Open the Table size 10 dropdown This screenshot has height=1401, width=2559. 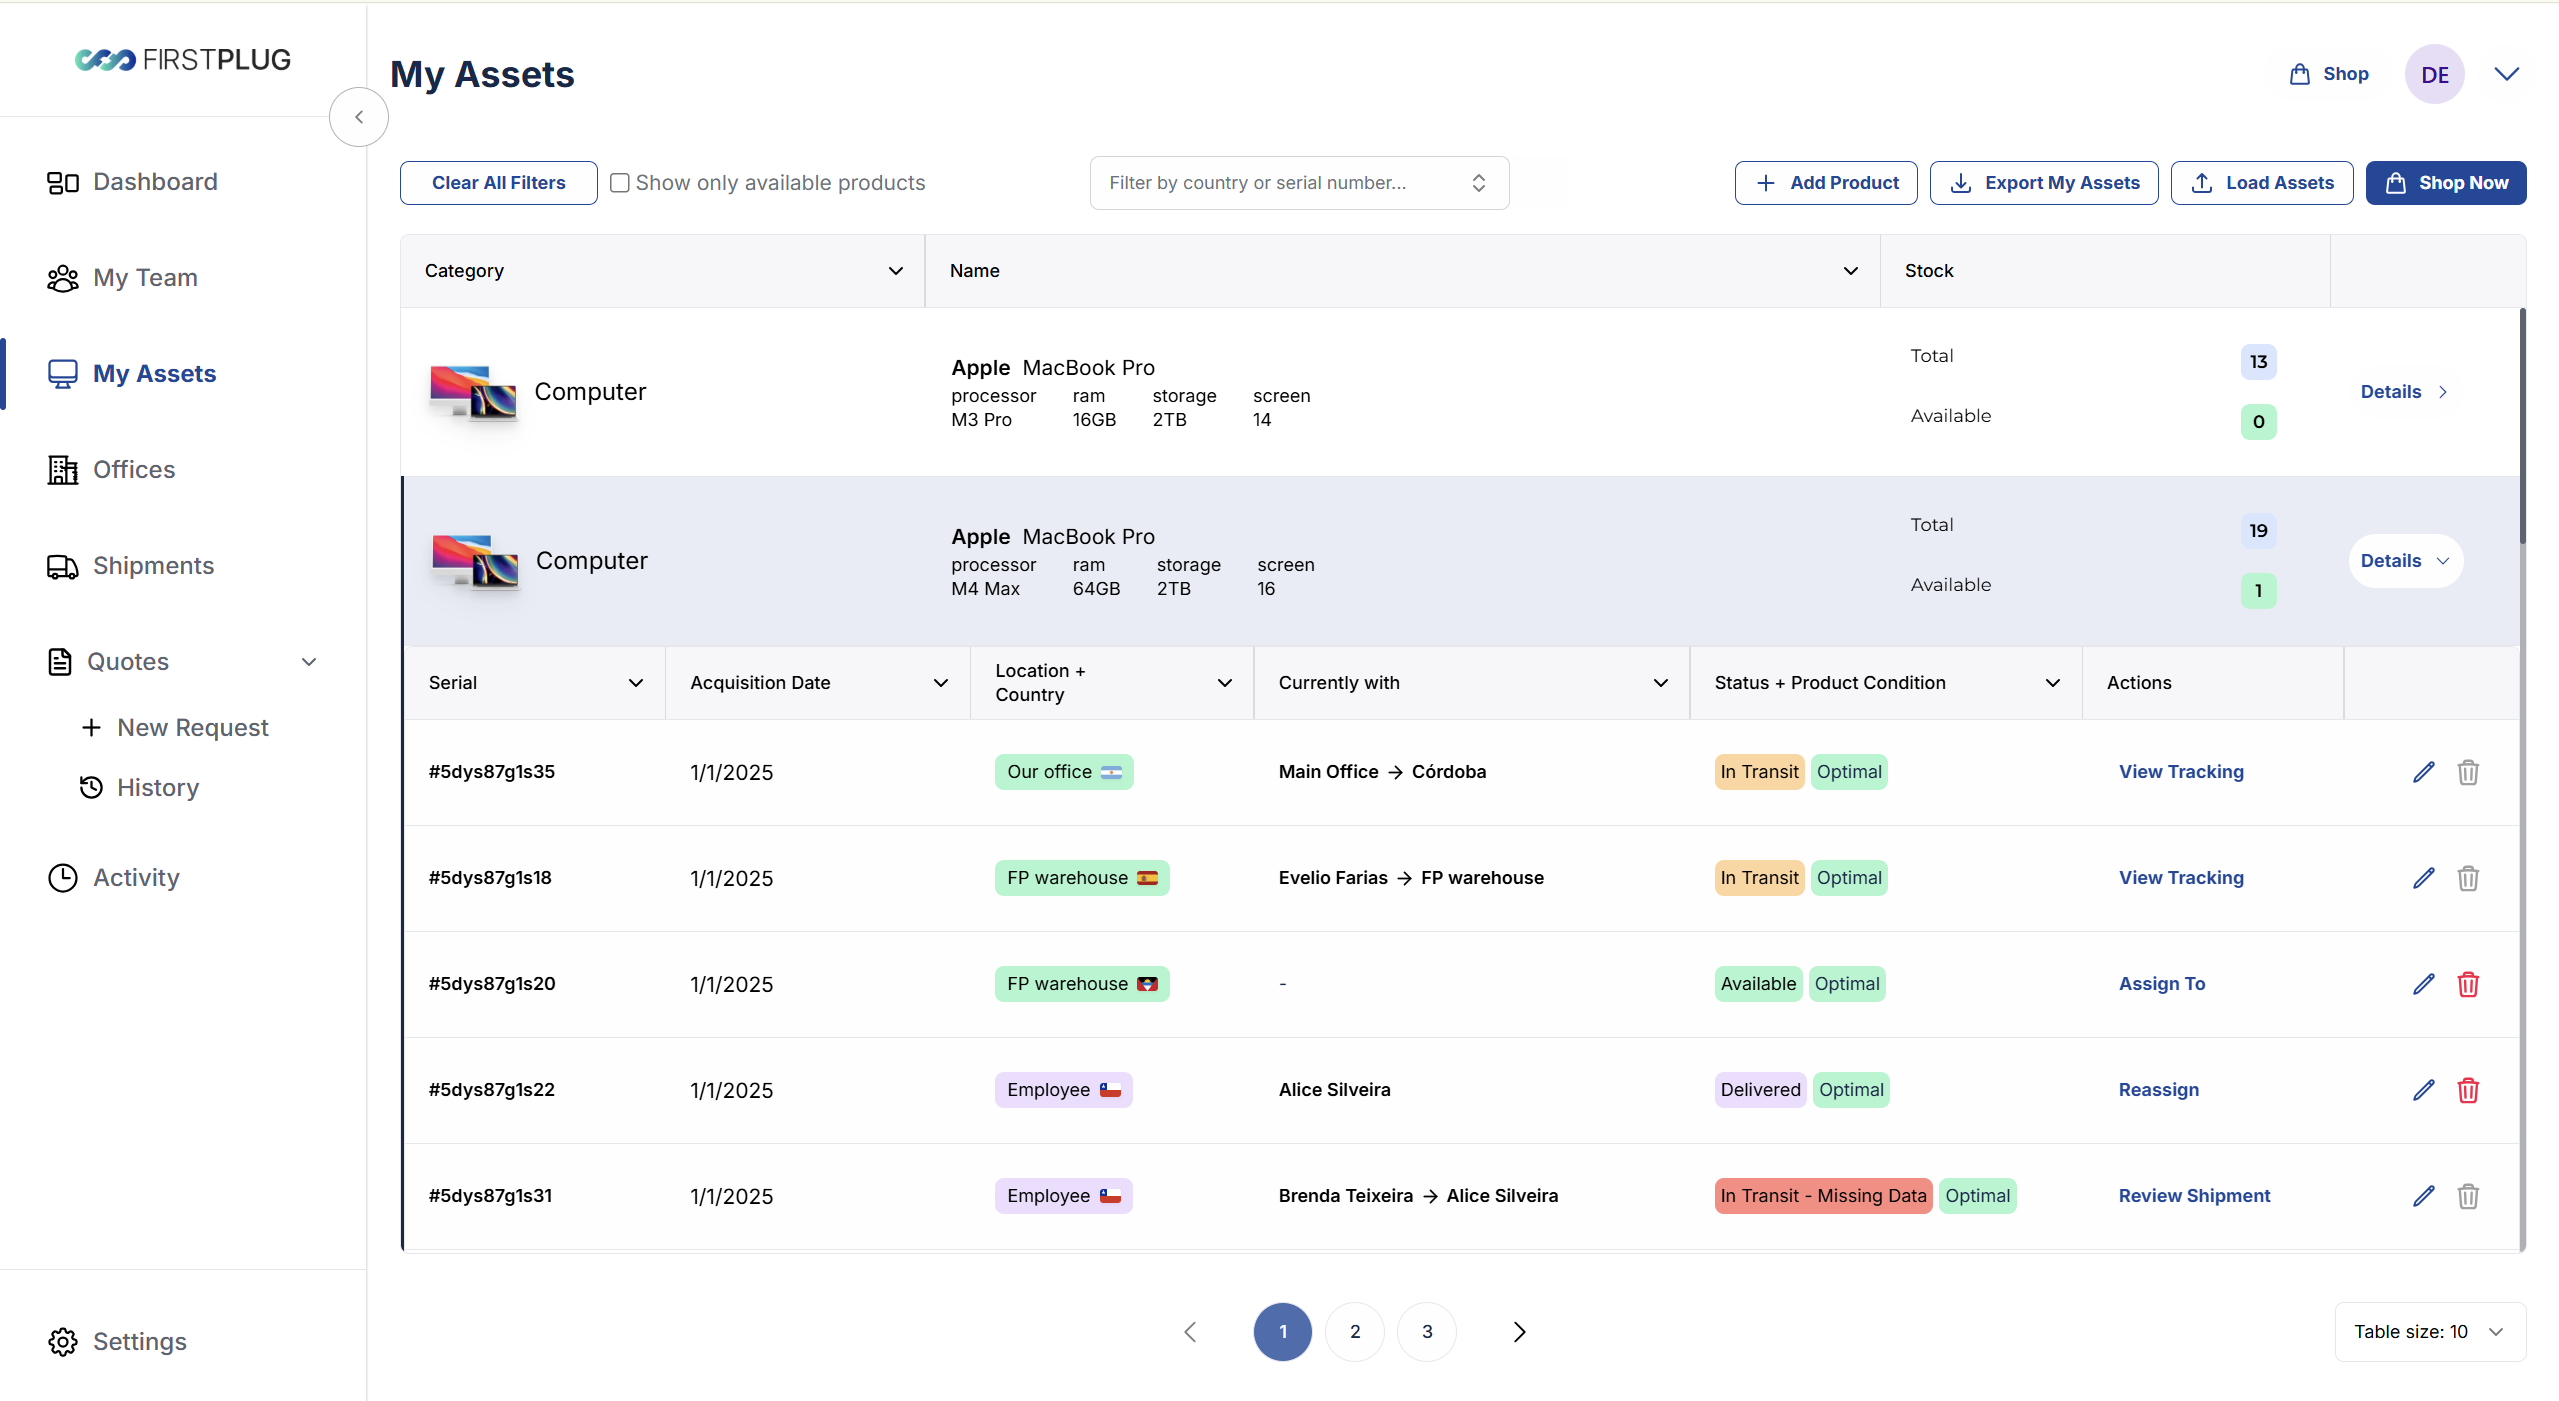click(2429, 1332)
